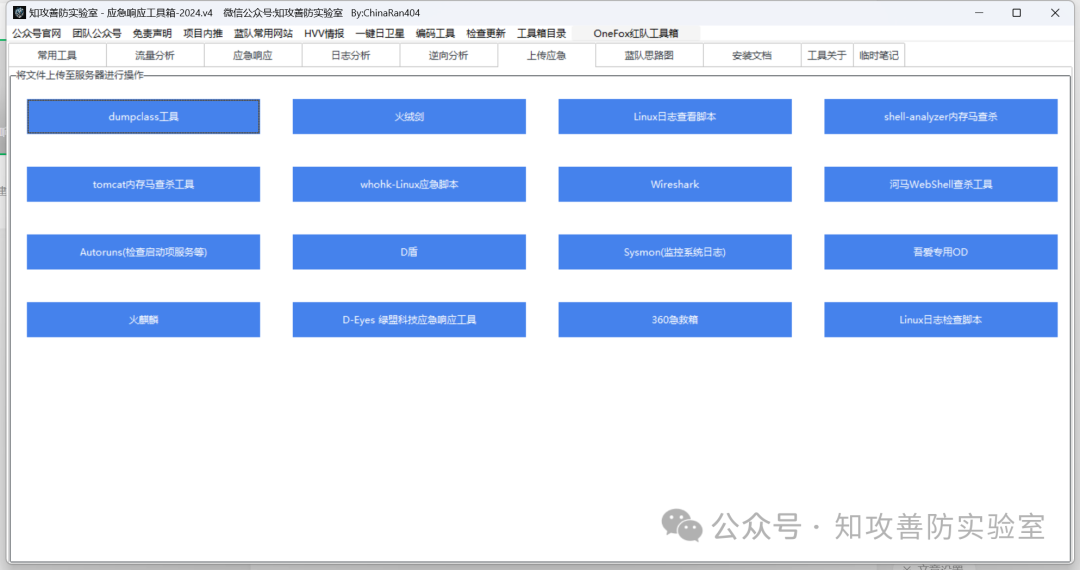Open 蓝队常用网站 menu
This screenshot has height=570, width=1080.
pos(263,33)
